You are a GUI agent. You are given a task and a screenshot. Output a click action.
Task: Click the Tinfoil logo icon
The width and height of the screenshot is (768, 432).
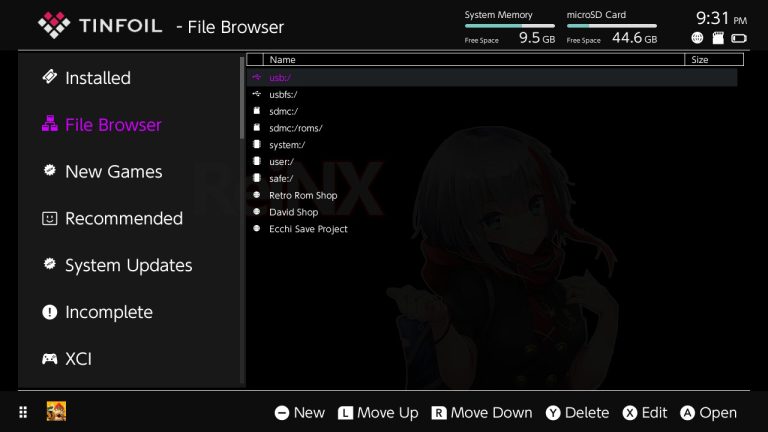52,25
